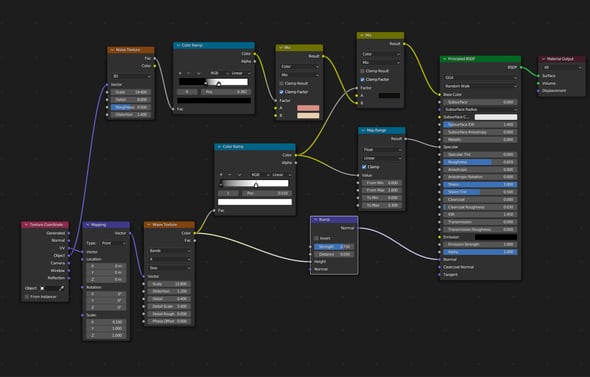Click the UV output socket on Texture Coordinate
This screenshot has height=377, width=590.
tap(69, 248)
